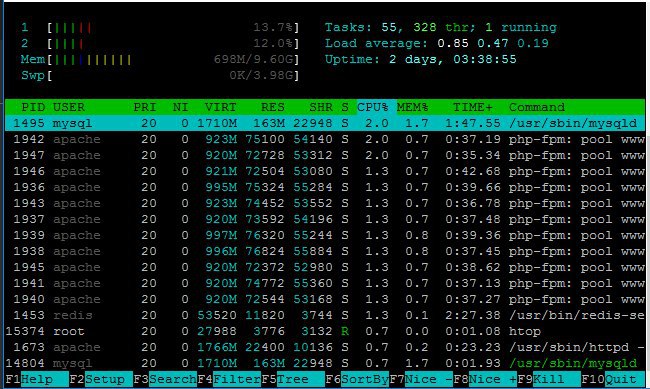Click F7 Nice - to lower niceness

(421, 379)
